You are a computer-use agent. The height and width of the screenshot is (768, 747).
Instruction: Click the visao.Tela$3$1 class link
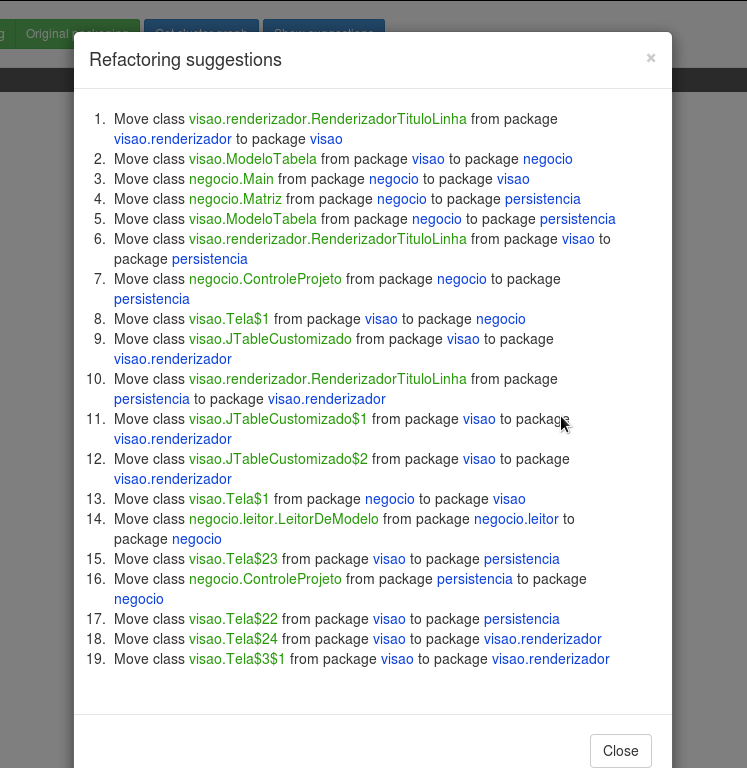tap(237, 659)
